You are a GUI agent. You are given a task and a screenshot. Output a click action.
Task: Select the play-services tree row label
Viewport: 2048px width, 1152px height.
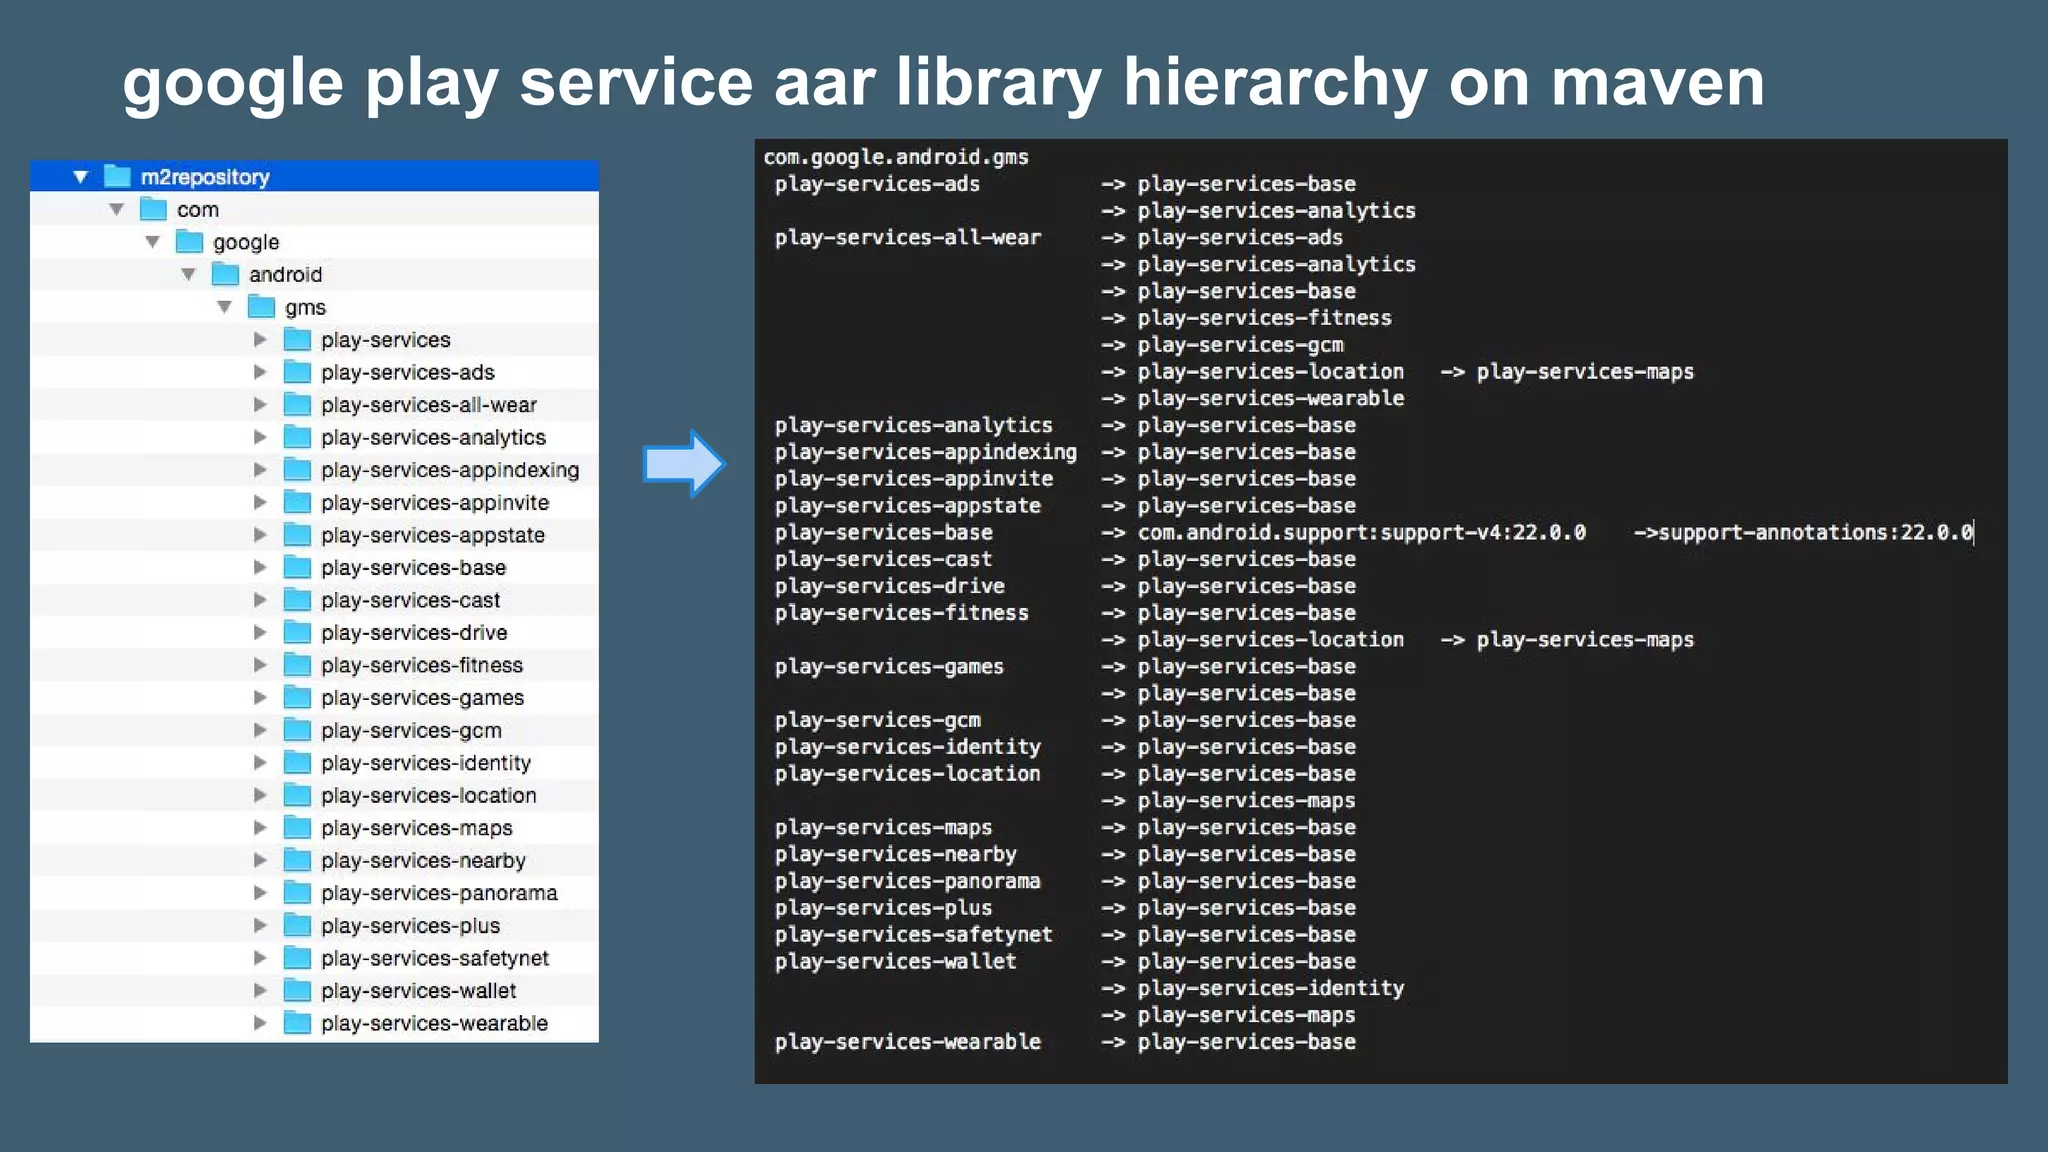386,340
